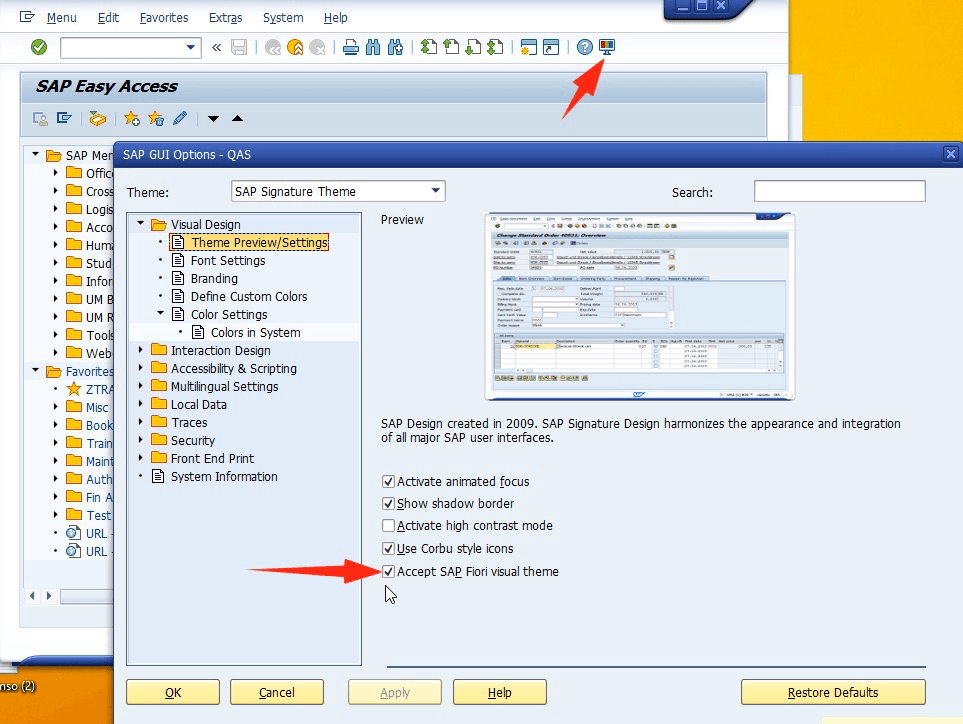Click the SAP Business Workplace icon
The width and height of the screenshot is (963, 724).
point(98,119)
